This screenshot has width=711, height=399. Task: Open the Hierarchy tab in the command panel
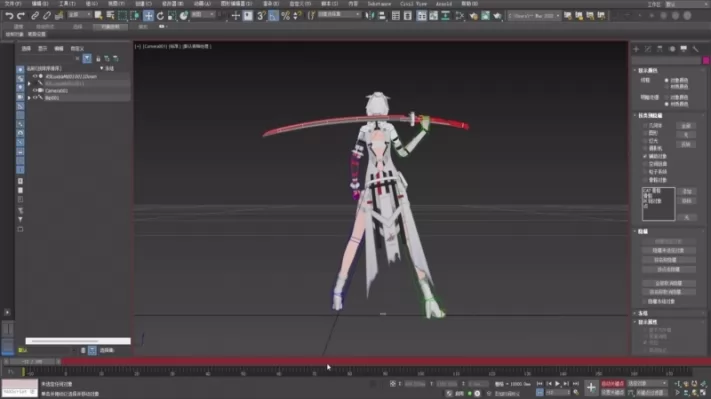click(660, 49)
